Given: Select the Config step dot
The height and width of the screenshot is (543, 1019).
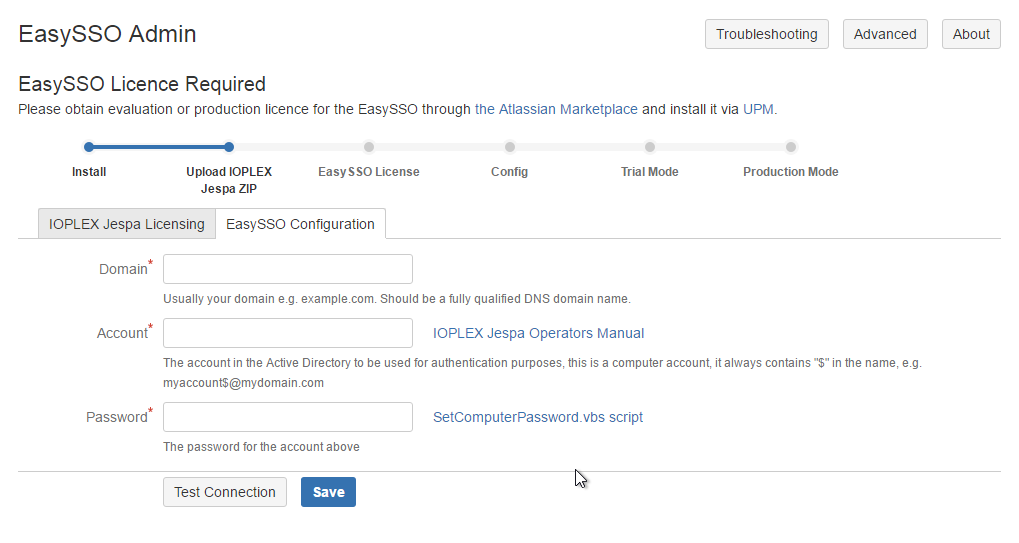Looking at the screenshot, I should tap(510, 147).
